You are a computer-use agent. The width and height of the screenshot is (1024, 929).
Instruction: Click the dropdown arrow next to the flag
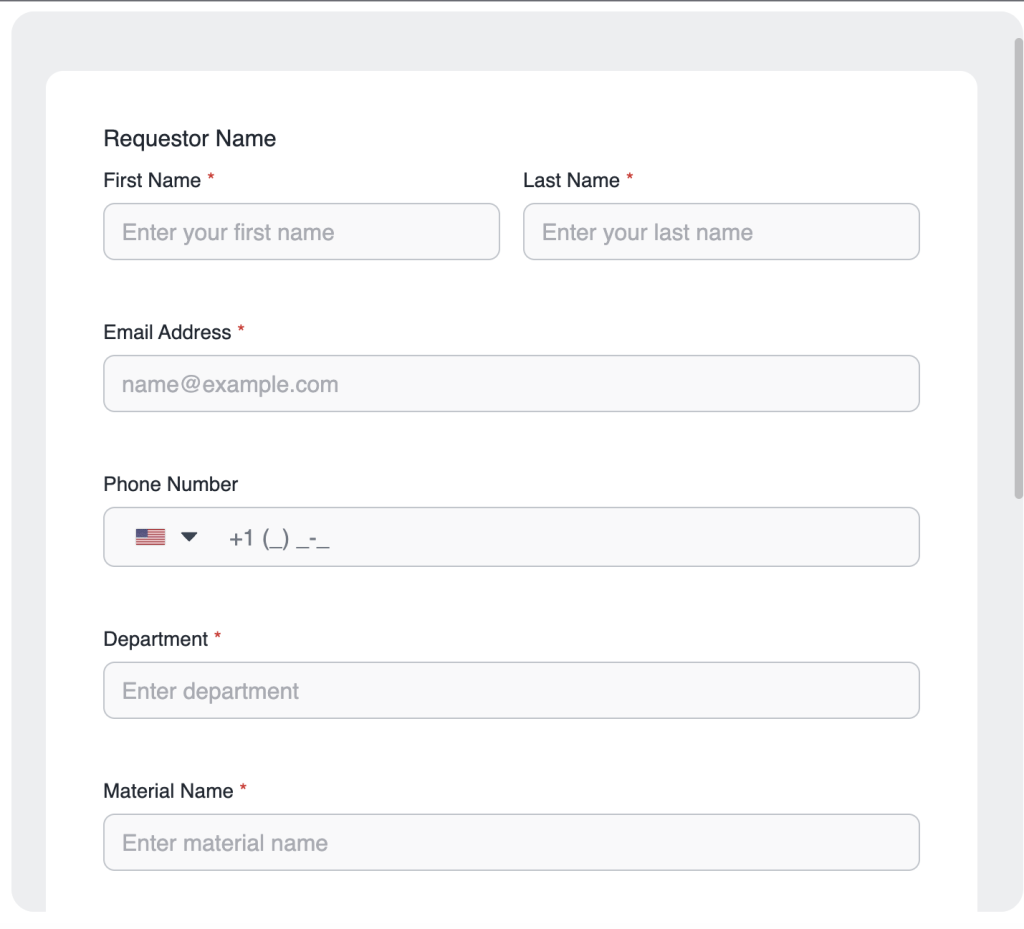point(190,536)
